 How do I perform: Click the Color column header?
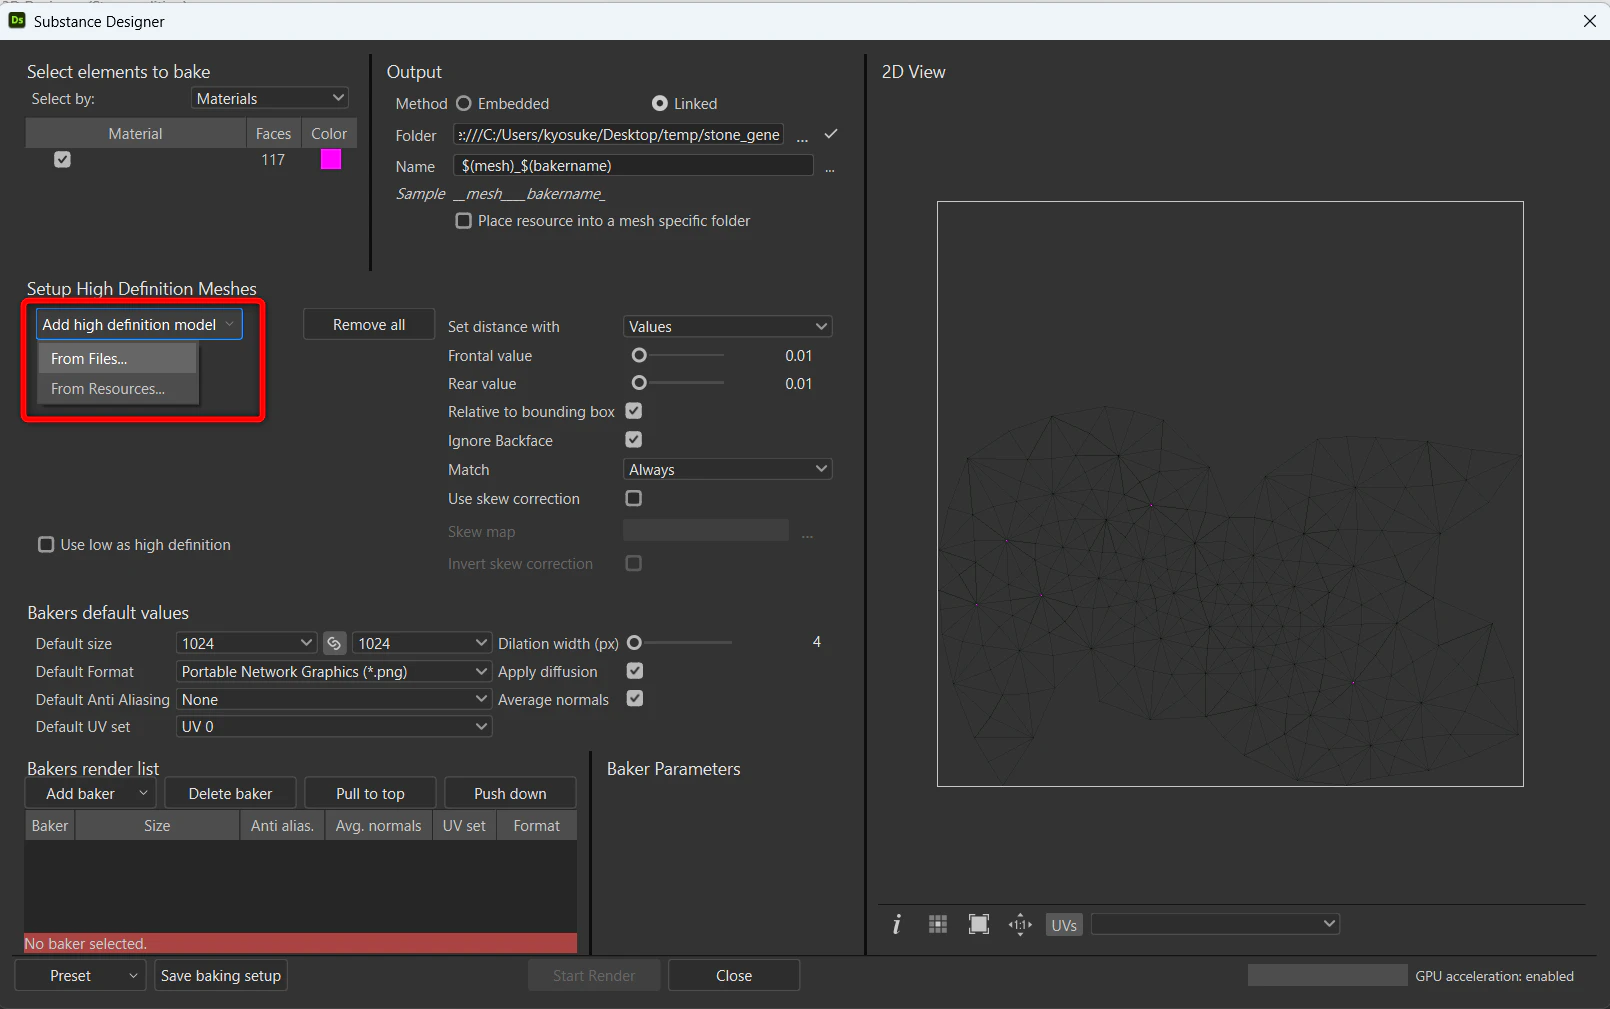(329, 134)
